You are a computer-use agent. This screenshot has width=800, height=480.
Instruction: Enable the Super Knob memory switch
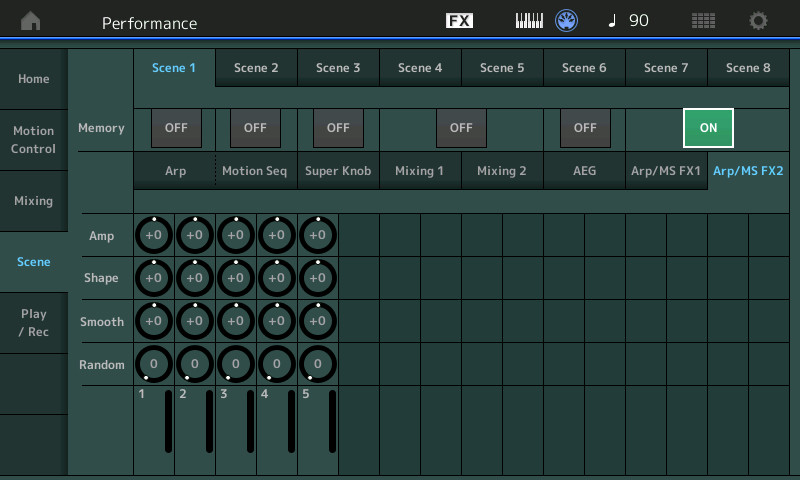click(338, 128)
